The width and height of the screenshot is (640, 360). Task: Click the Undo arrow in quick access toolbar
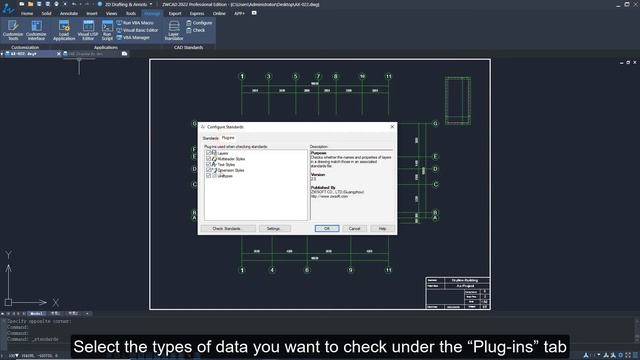pos(74,4)
